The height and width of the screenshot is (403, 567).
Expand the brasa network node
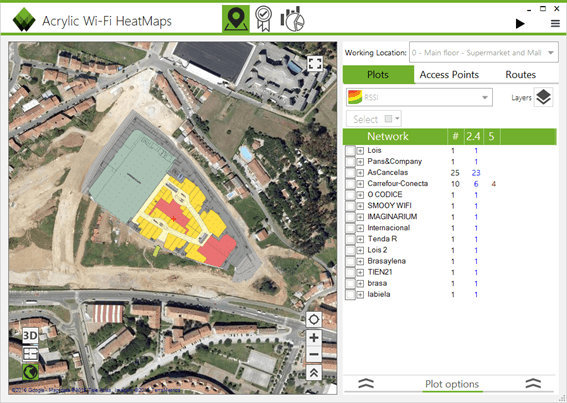click(x=360, y=284)
